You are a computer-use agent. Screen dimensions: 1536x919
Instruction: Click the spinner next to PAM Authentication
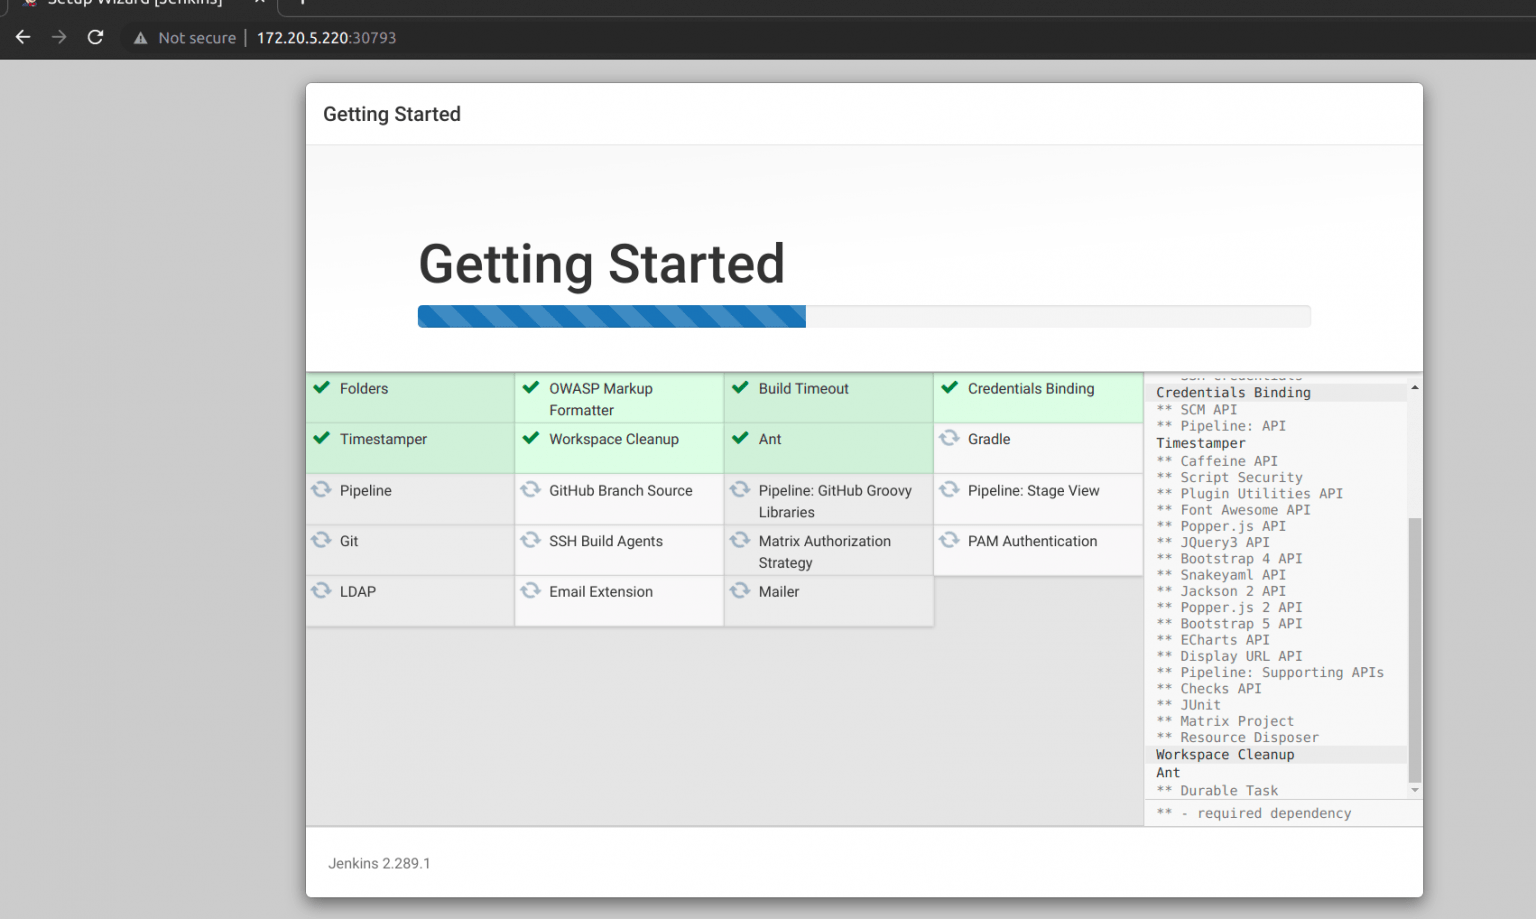(948, 540)
